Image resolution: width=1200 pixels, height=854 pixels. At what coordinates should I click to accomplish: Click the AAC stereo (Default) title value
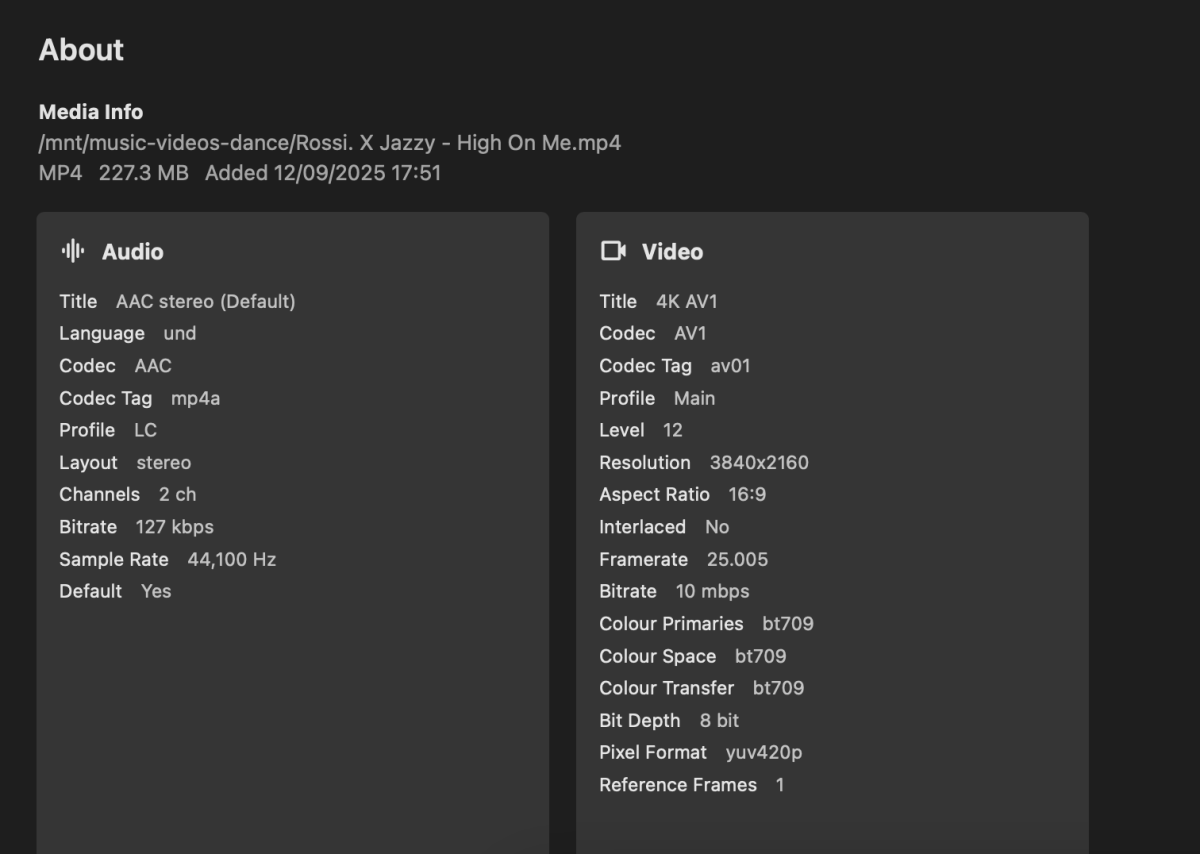(x=205, y=301)
